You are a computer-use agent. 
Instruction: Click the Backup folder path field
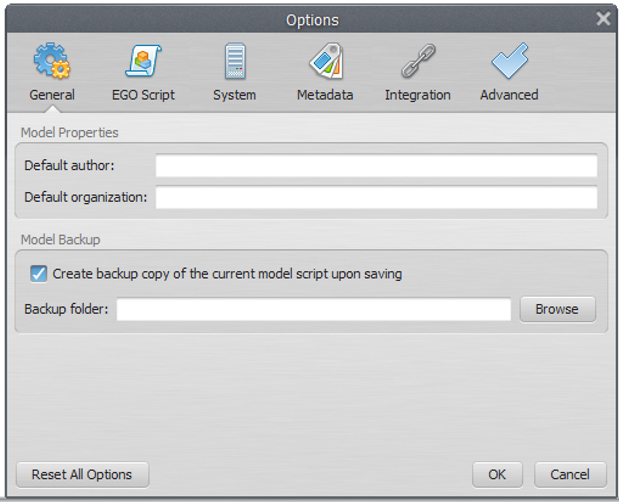(314, 309)
